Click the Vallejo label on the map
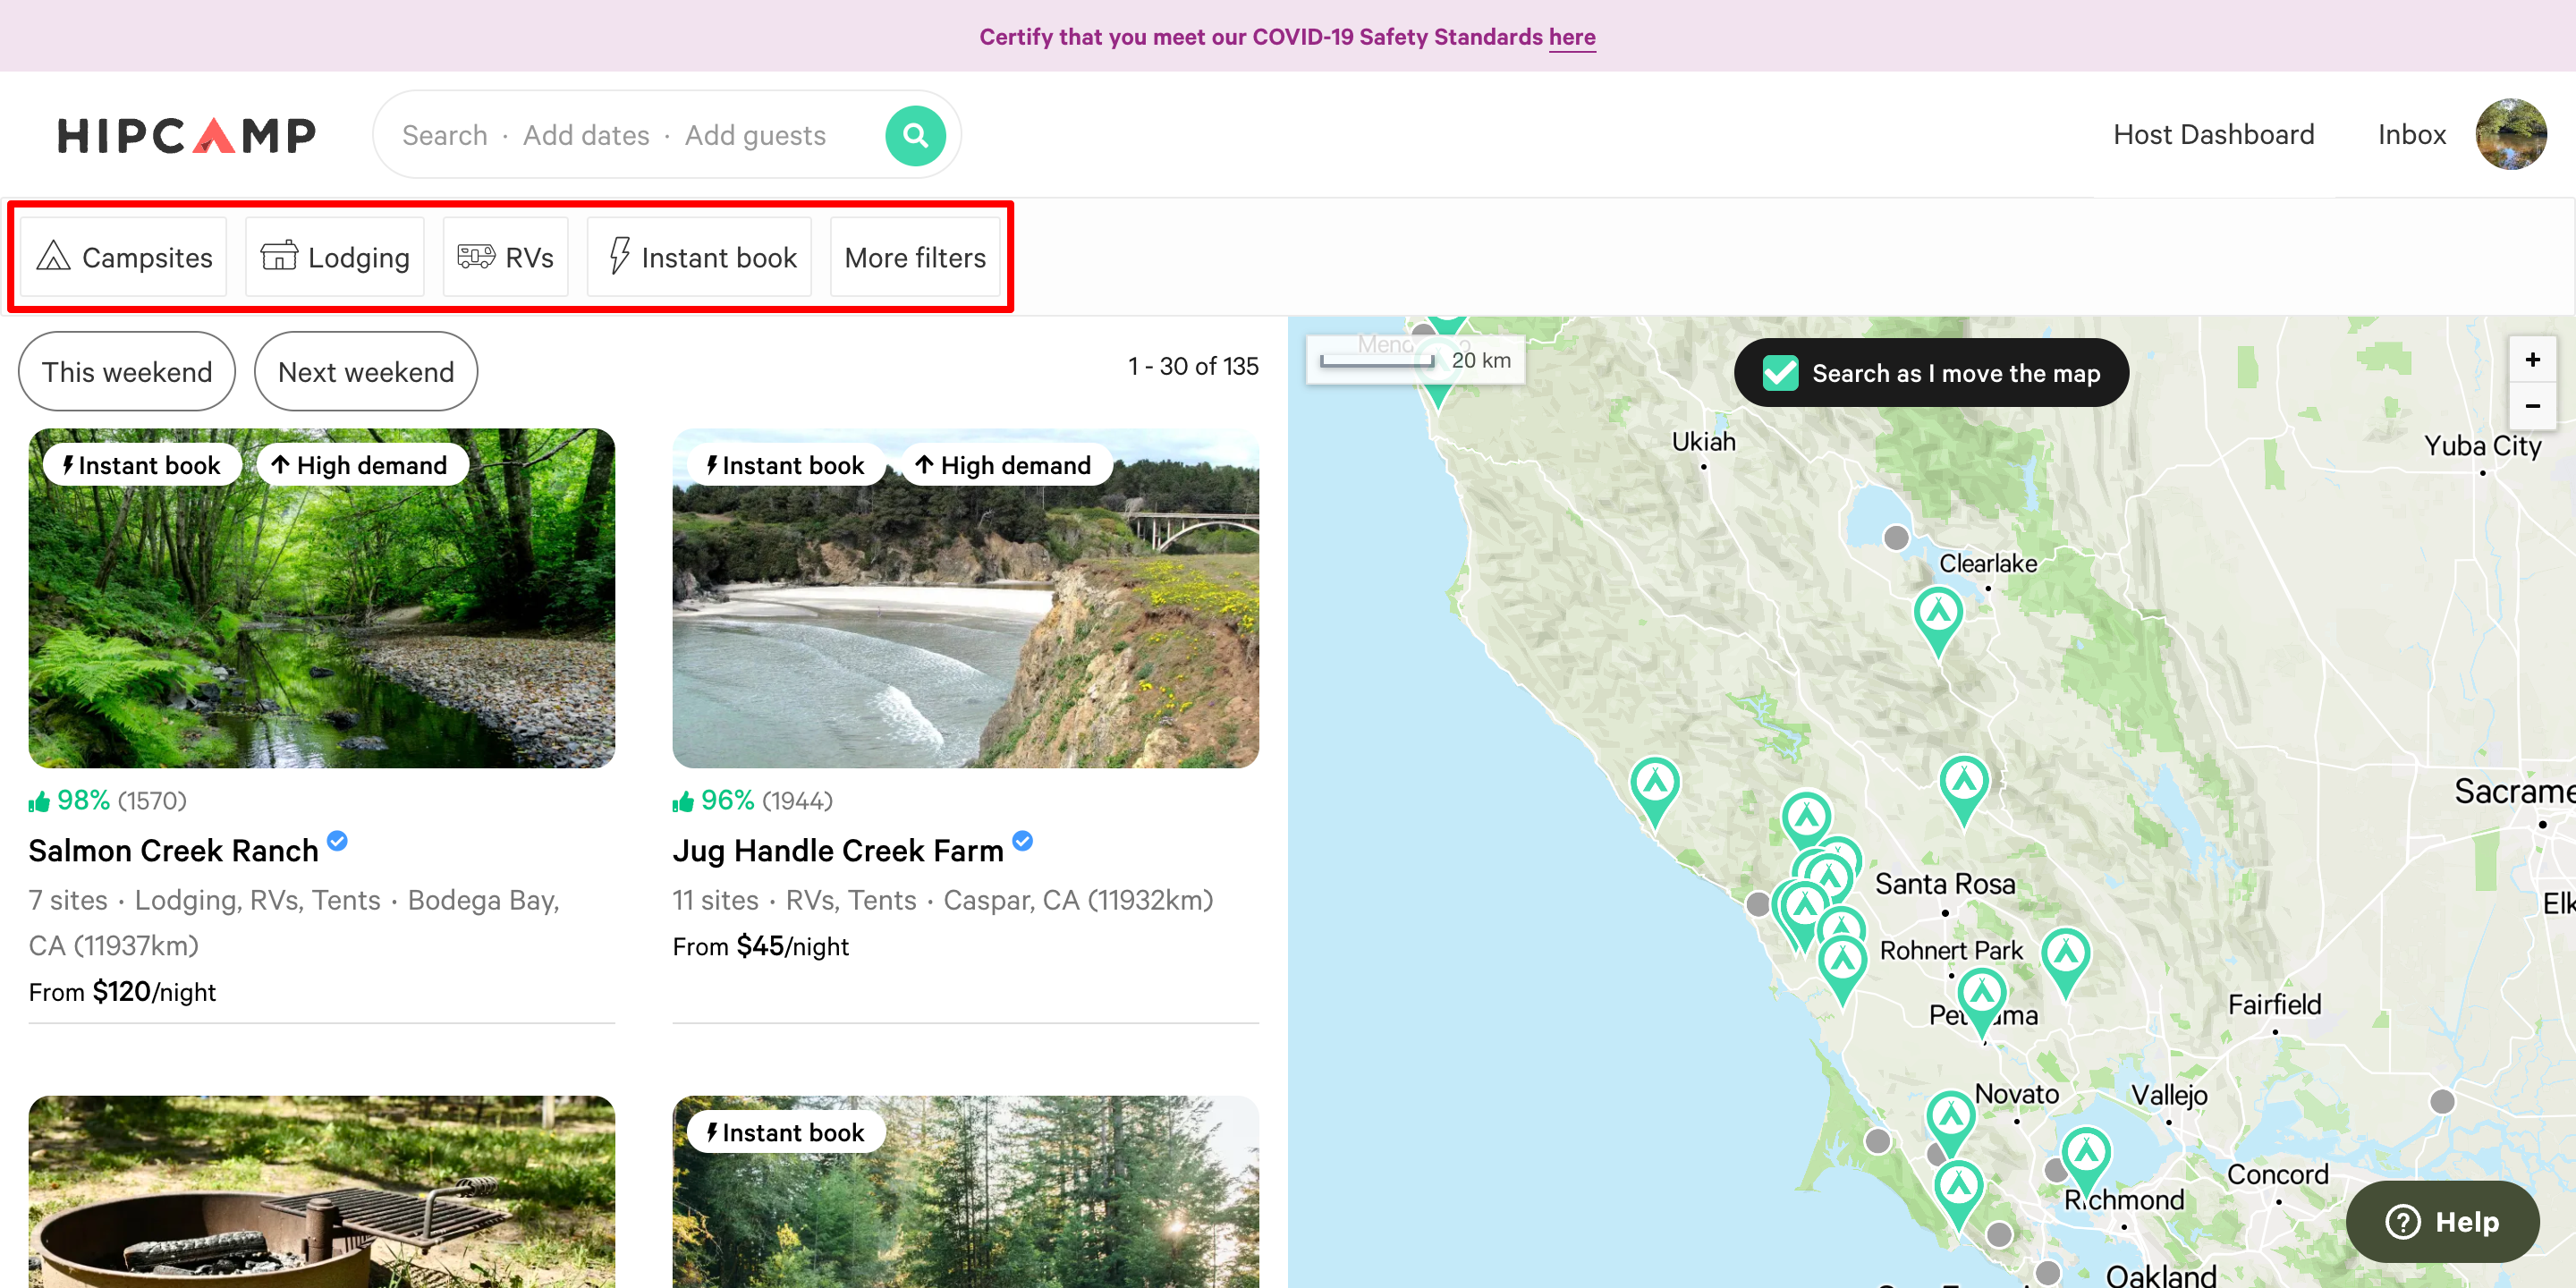2576x1288 pixels. click(2169, 1095)
